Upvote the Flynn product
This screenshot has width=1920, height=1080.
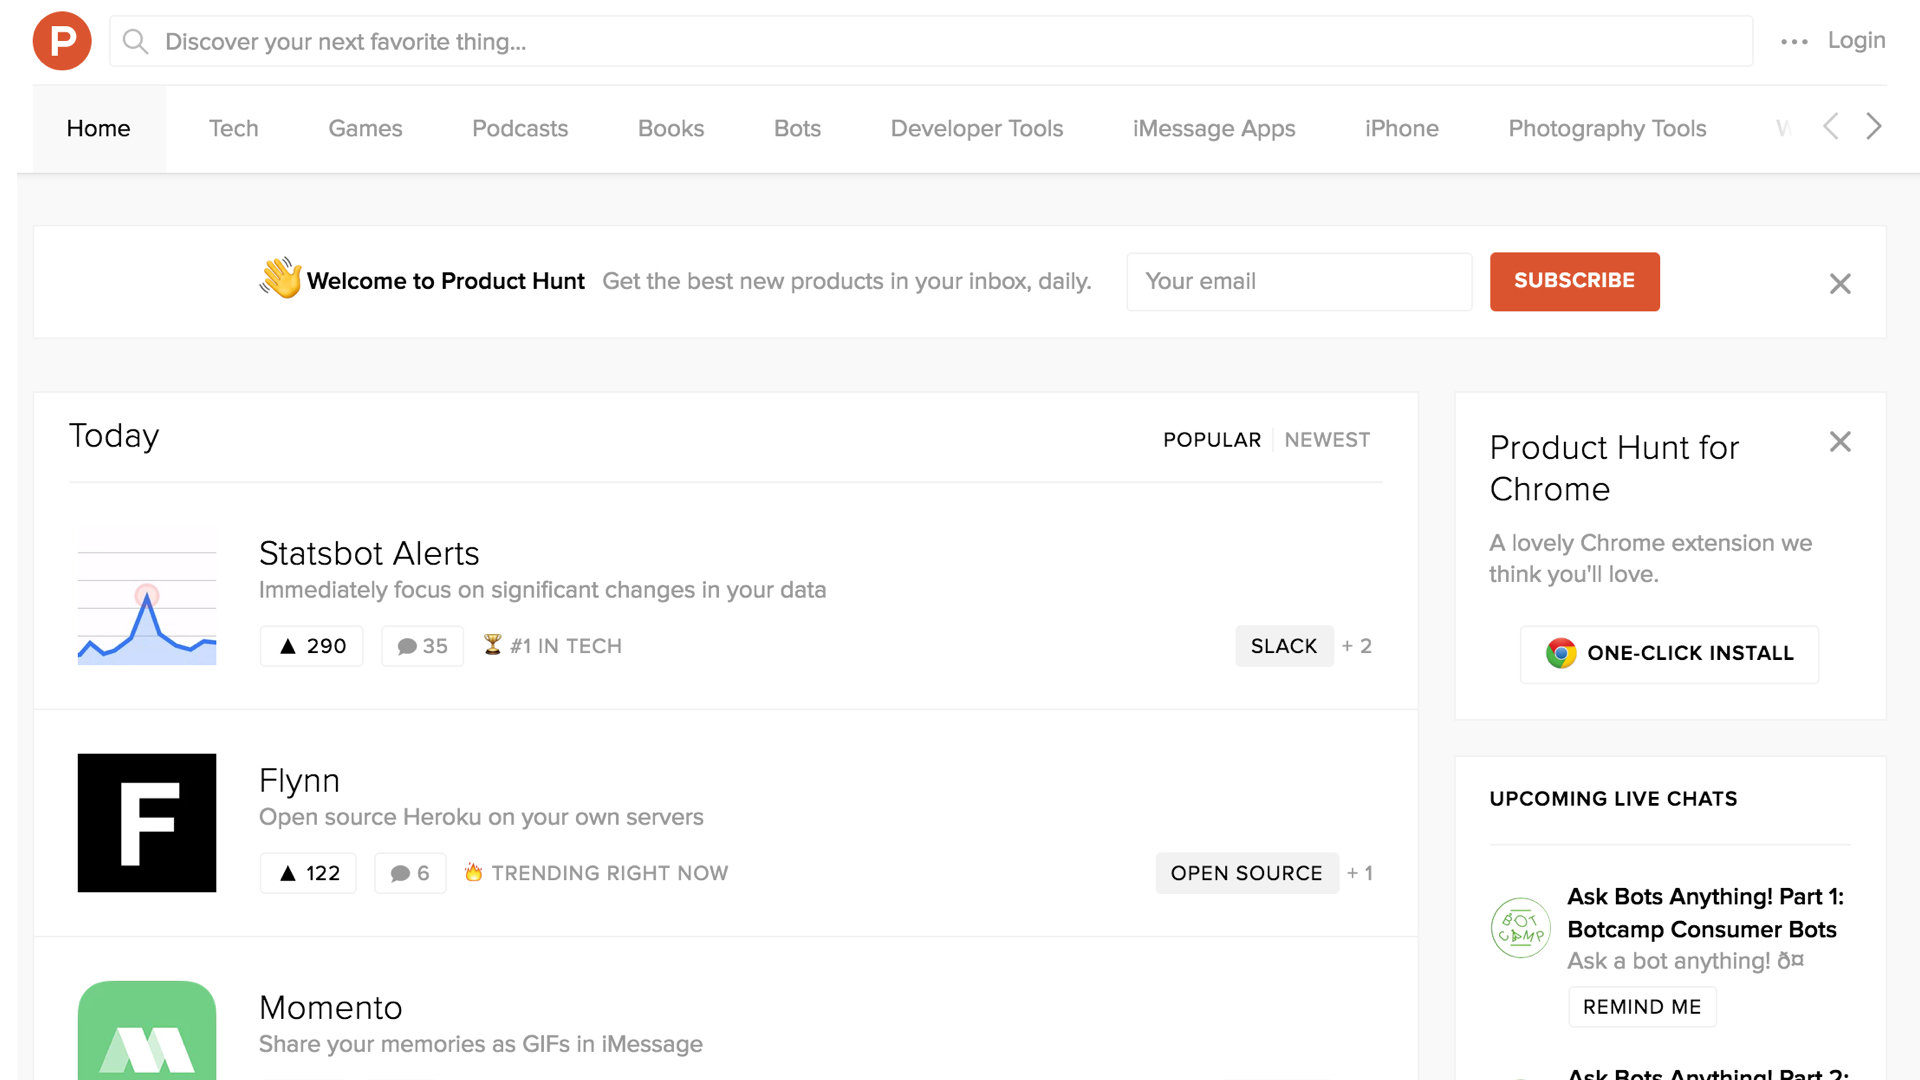coord(307,873)
